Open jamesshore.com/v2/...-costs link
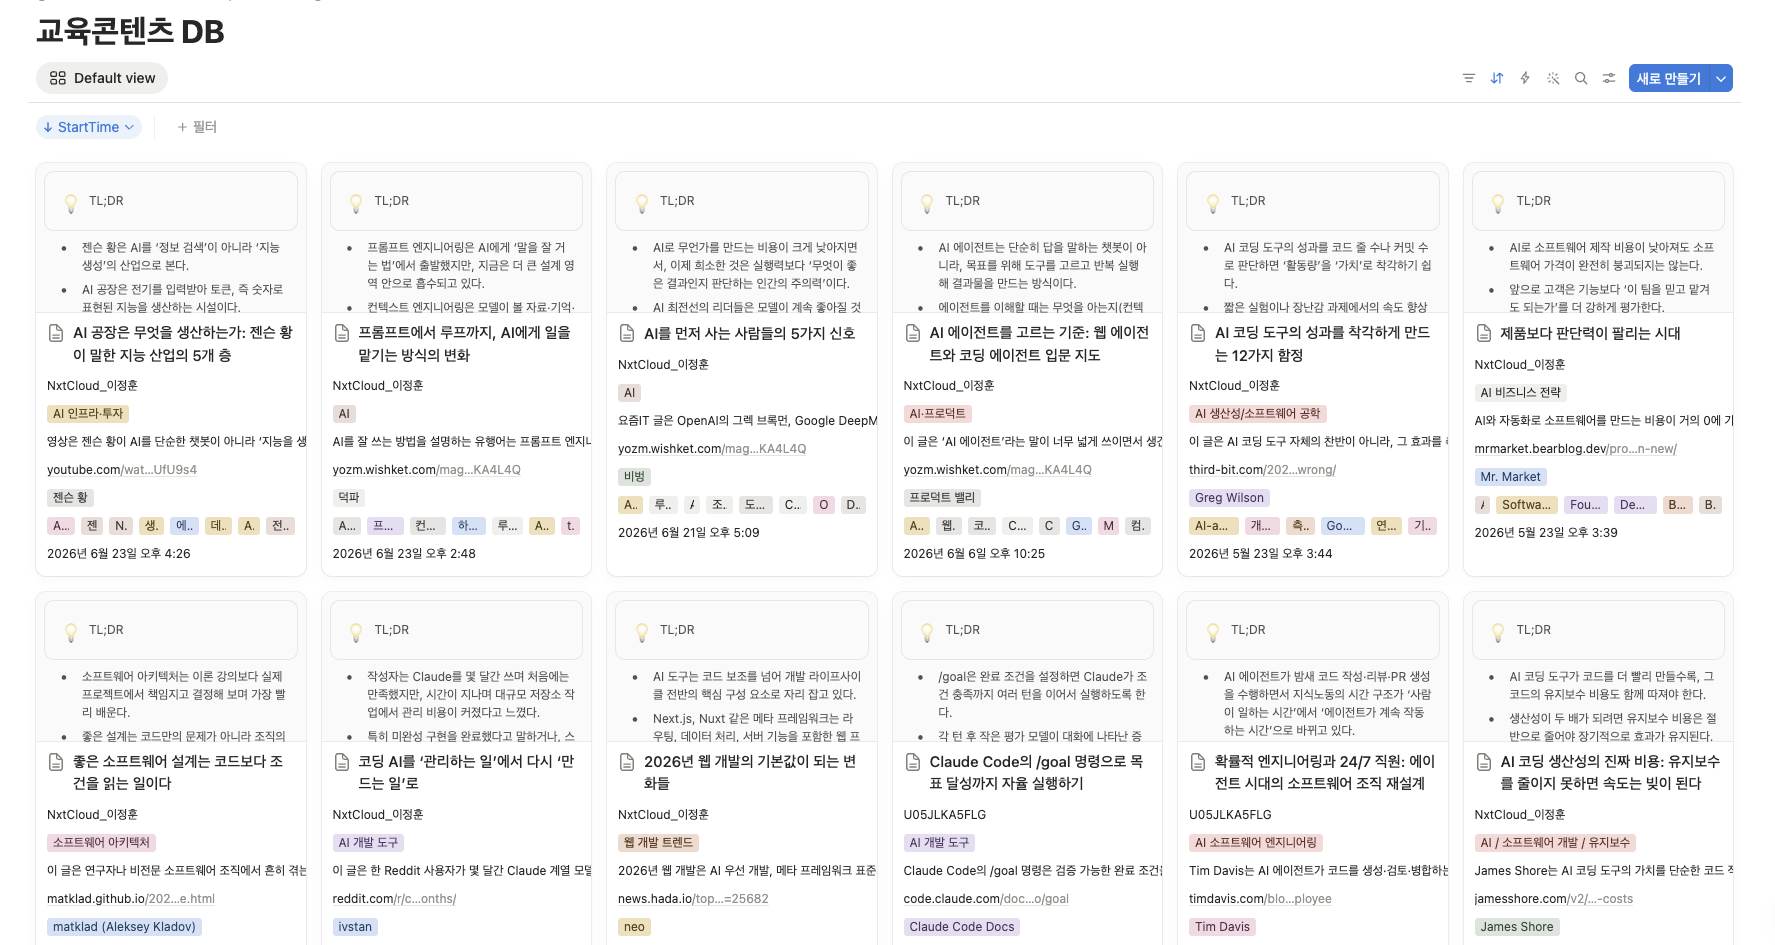The image size is (1775, 945). coord(1553,899)
